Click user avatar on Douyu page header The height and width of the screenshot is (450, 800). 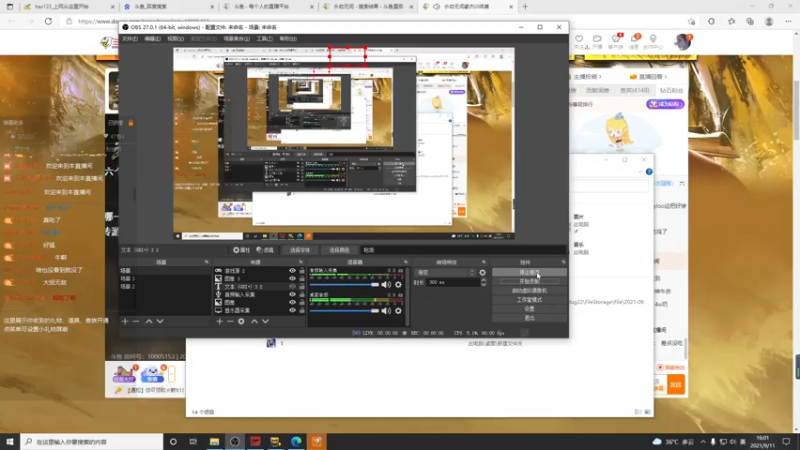[682, 42]
